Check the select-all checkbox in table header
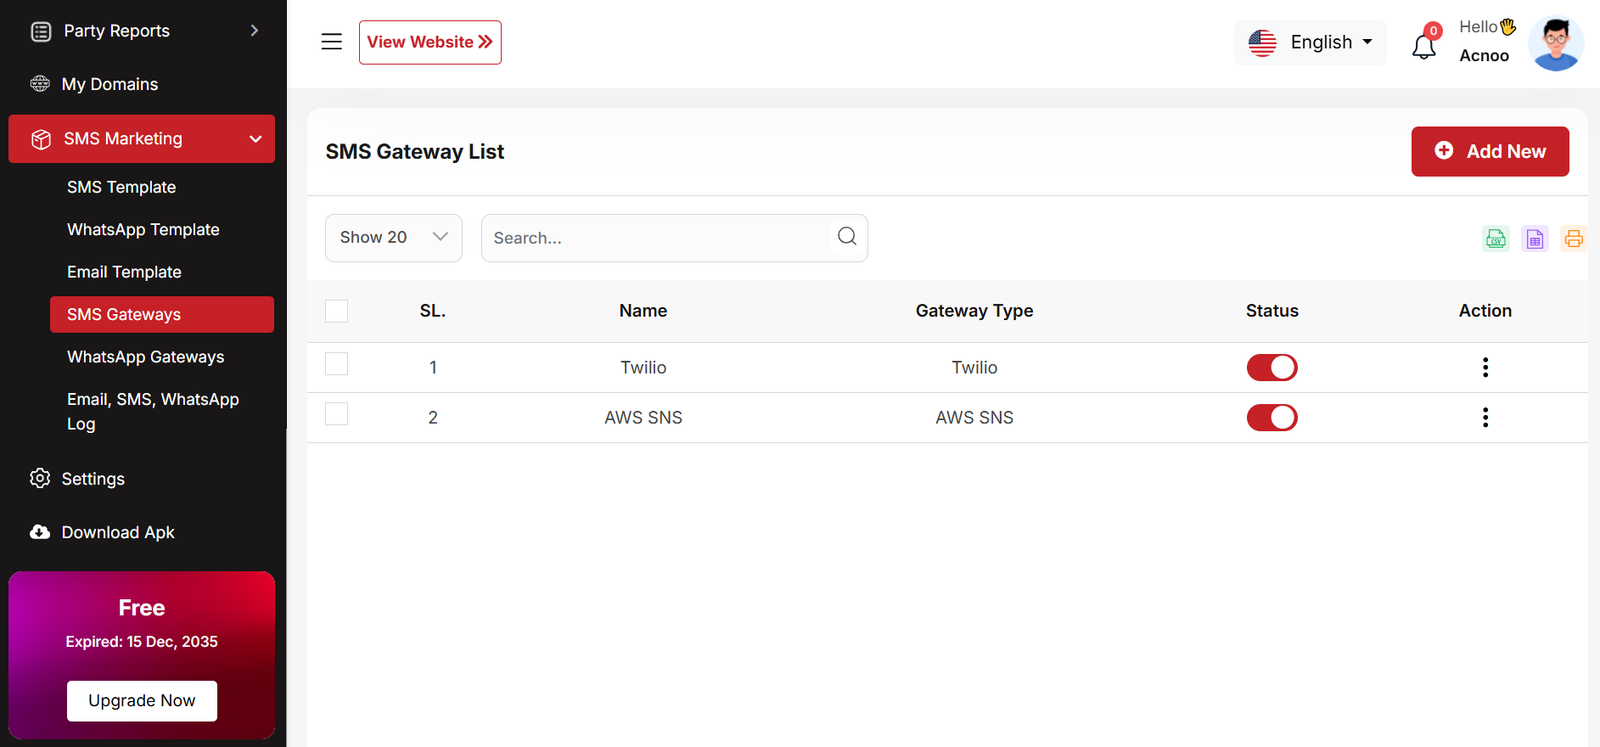 click(337, 311)
